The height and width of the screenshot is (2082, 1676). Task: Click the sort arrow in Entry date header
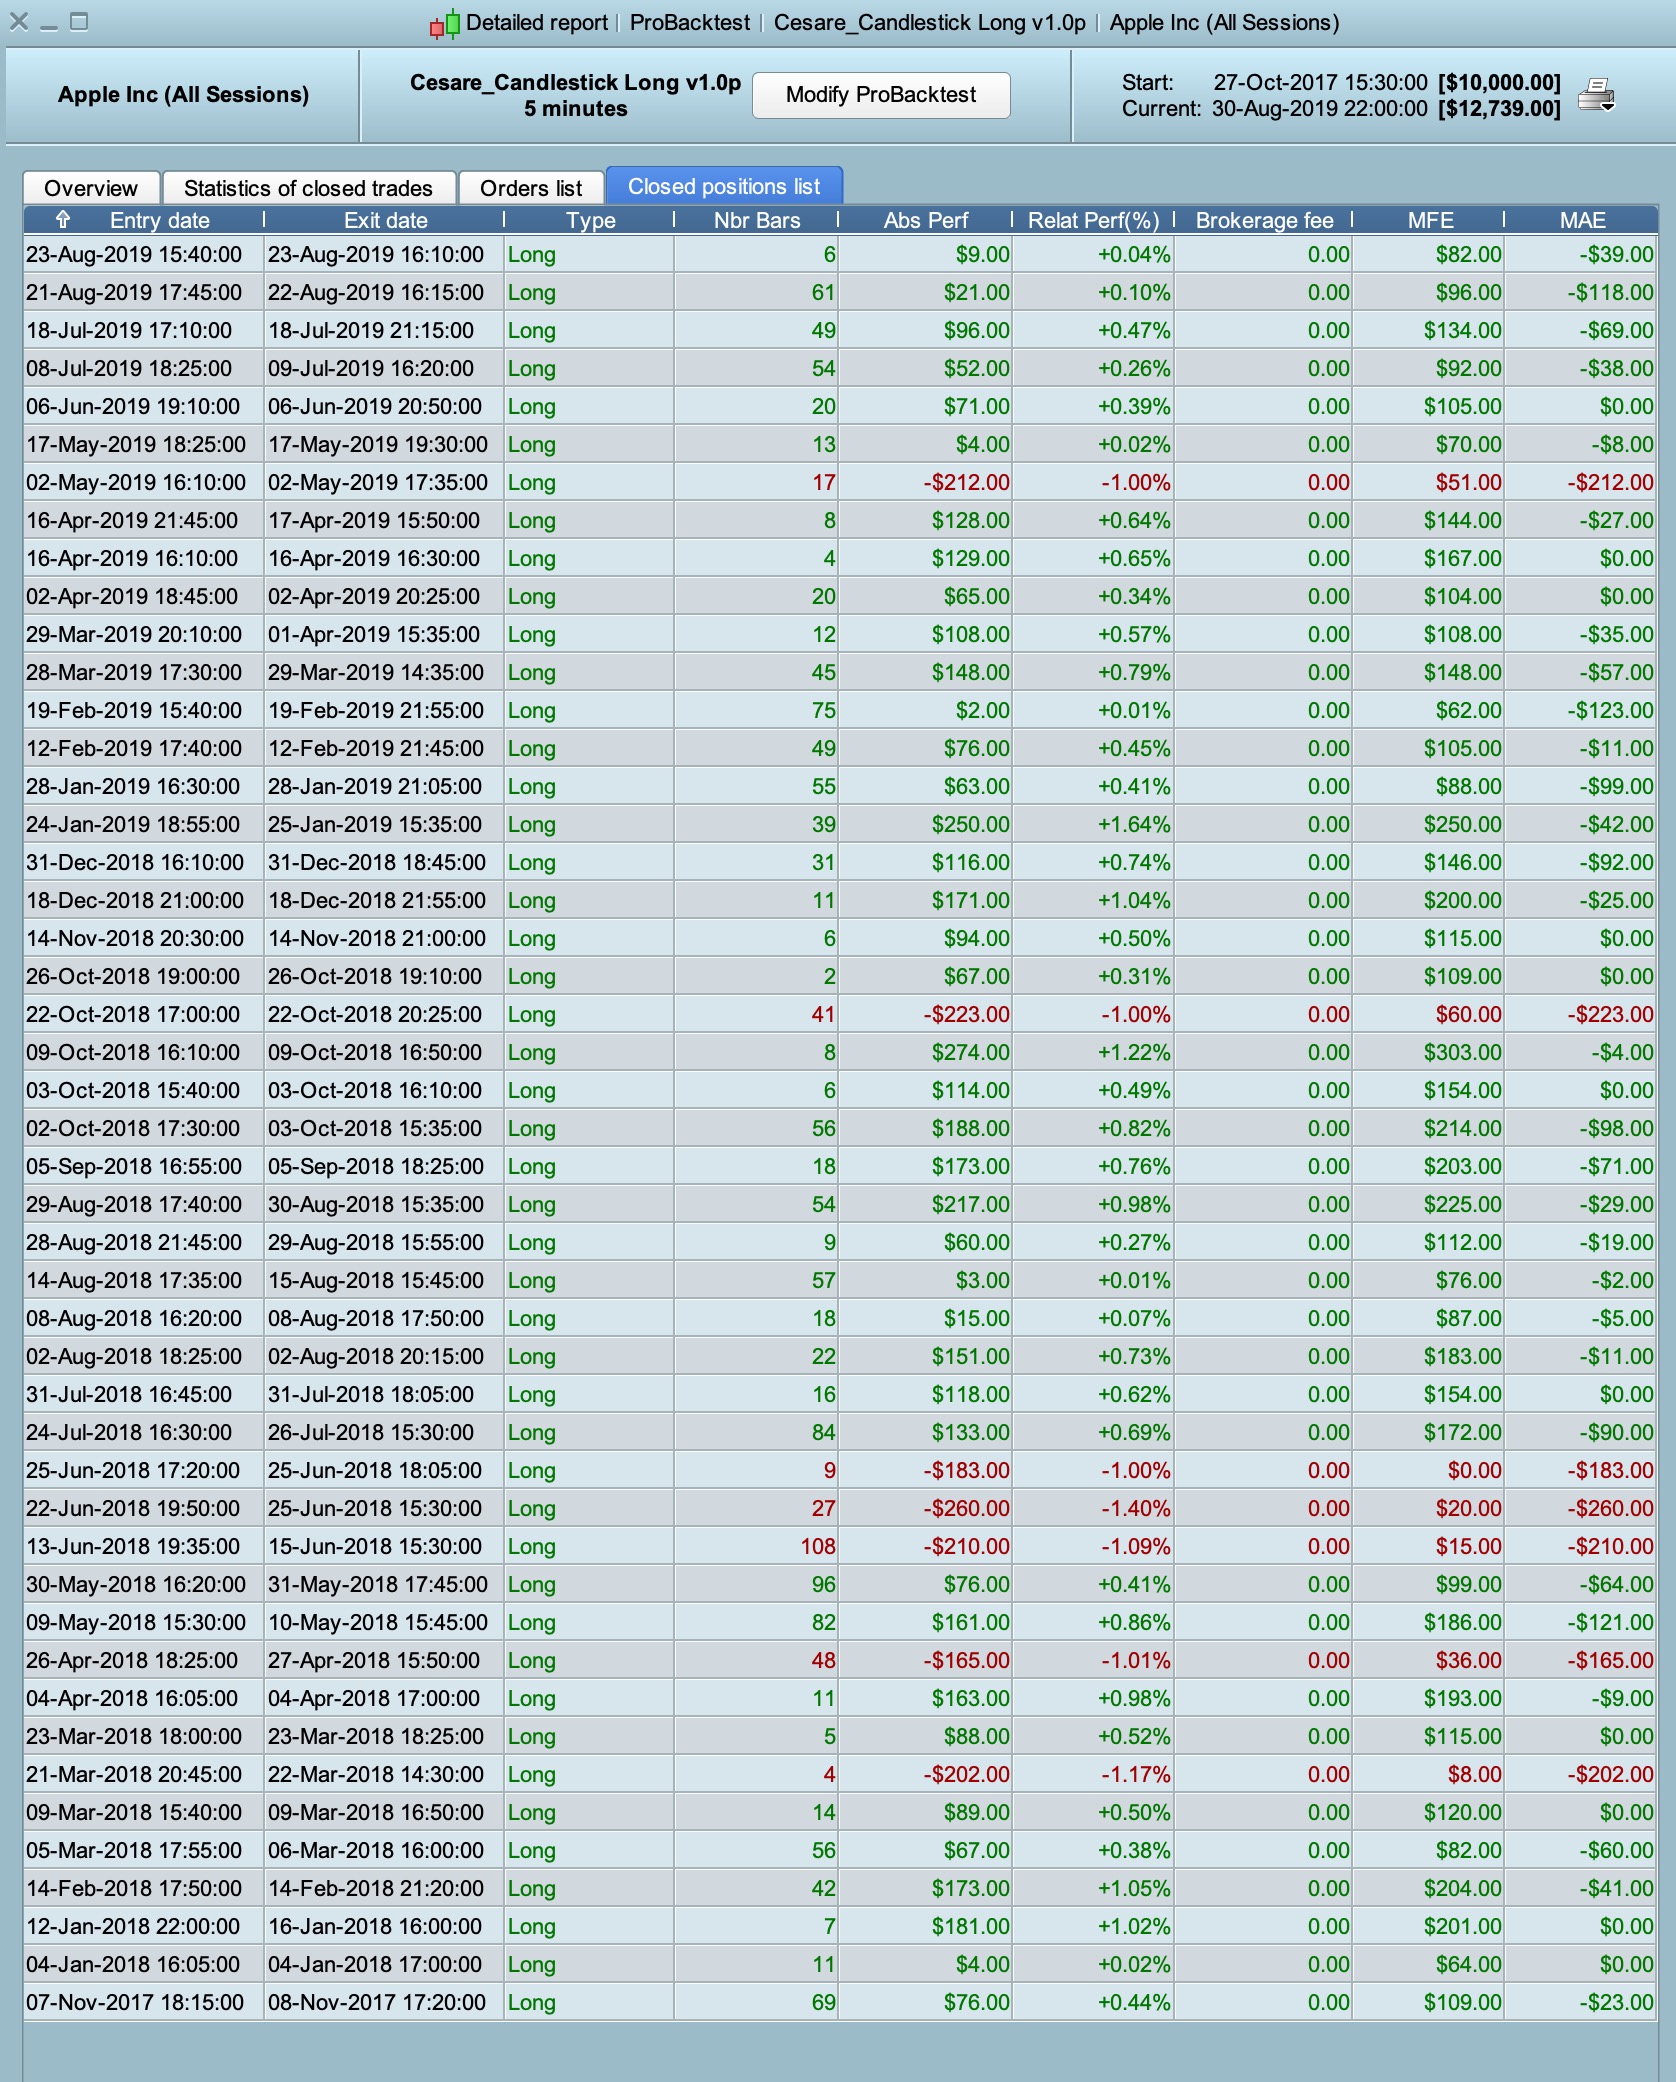63,219
